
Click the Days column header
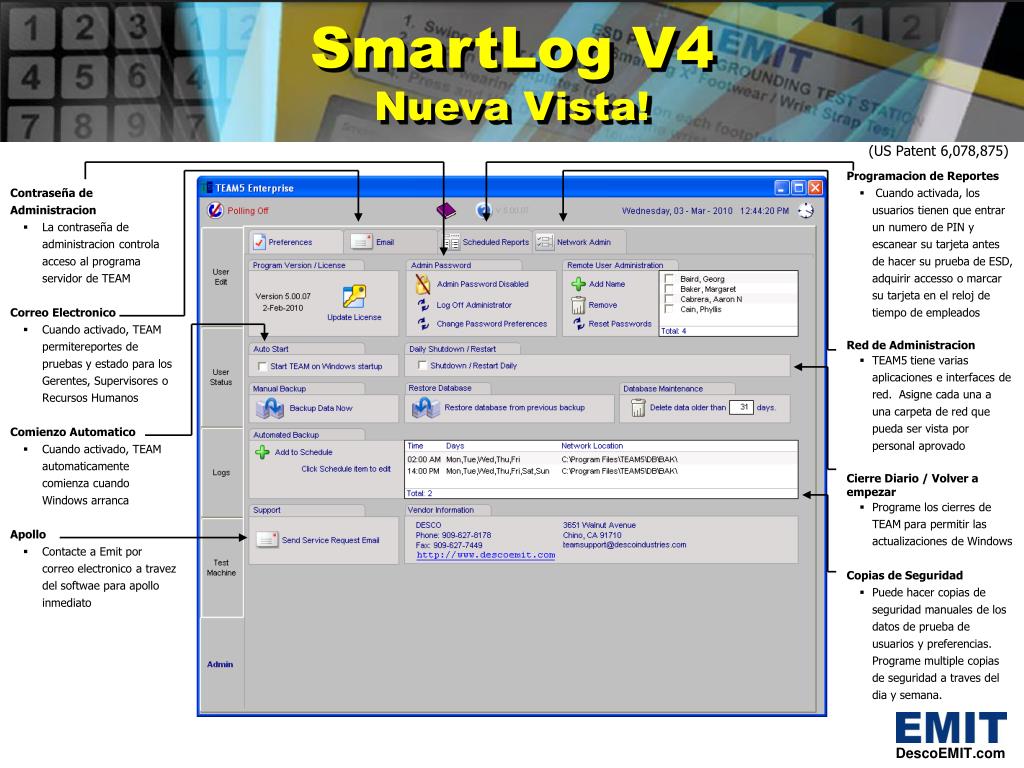(455, 446)
